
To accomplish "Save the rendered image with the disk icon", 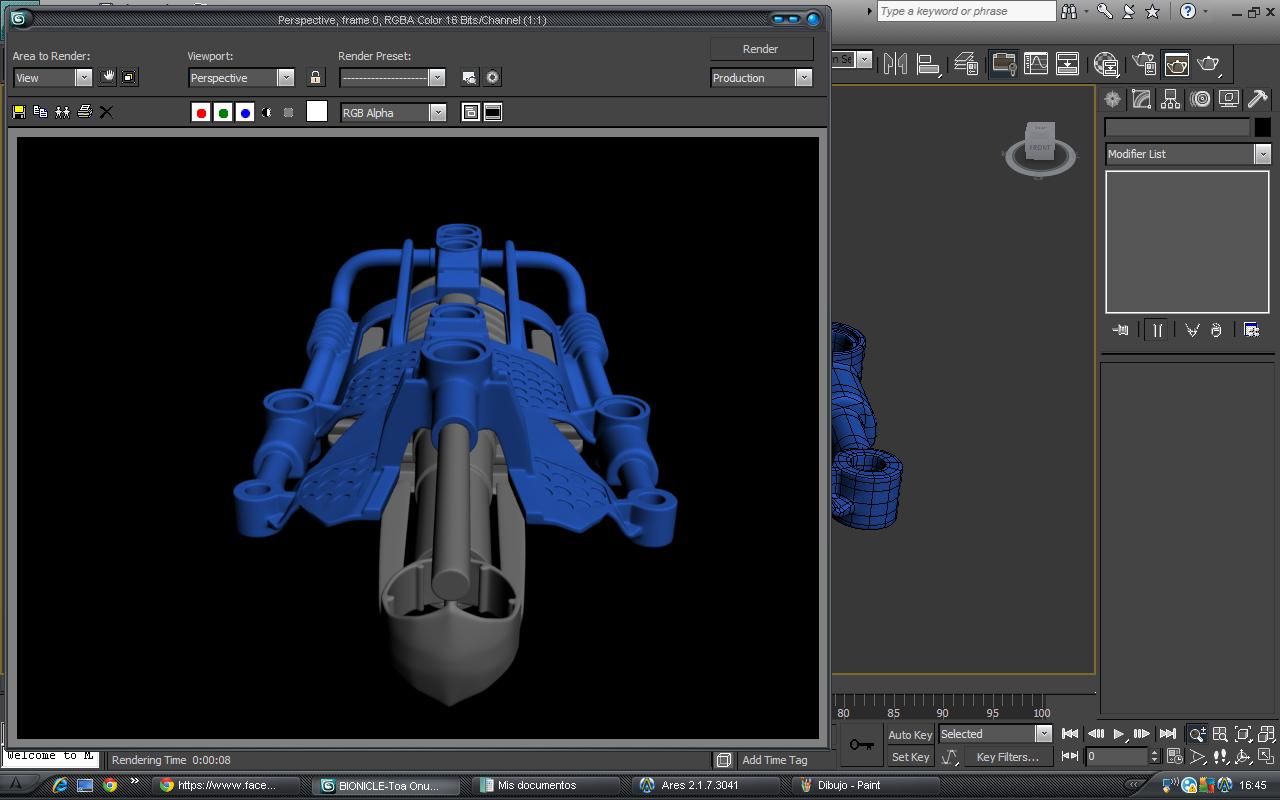I will click(x=18, y=112).
